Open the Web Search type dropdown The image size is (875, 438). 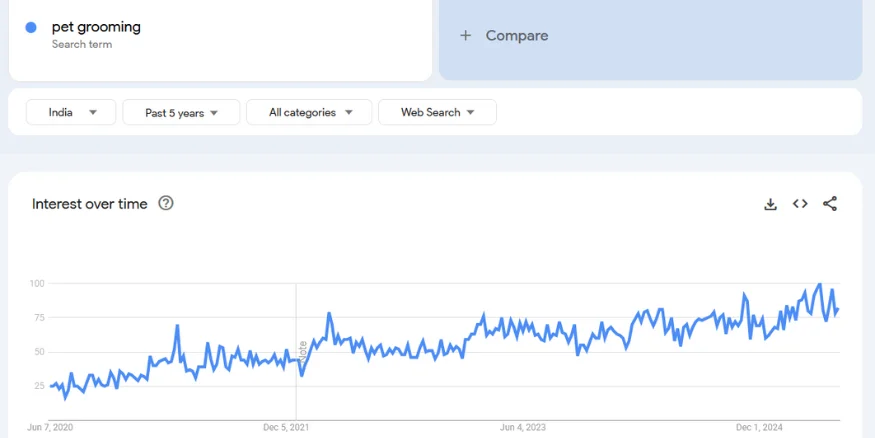coord(437,112)
